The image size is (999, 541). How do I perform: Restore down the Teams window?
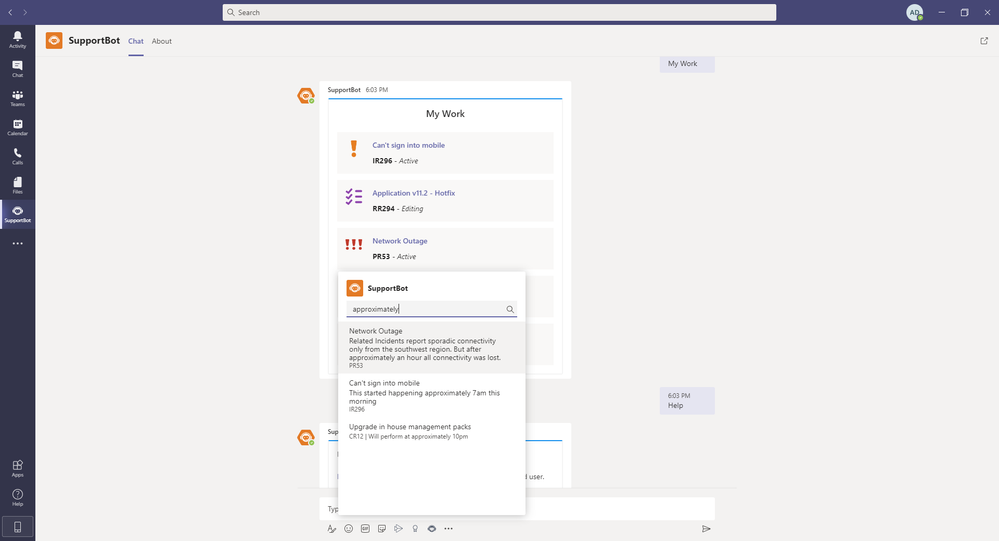click(x=964, y=12)
